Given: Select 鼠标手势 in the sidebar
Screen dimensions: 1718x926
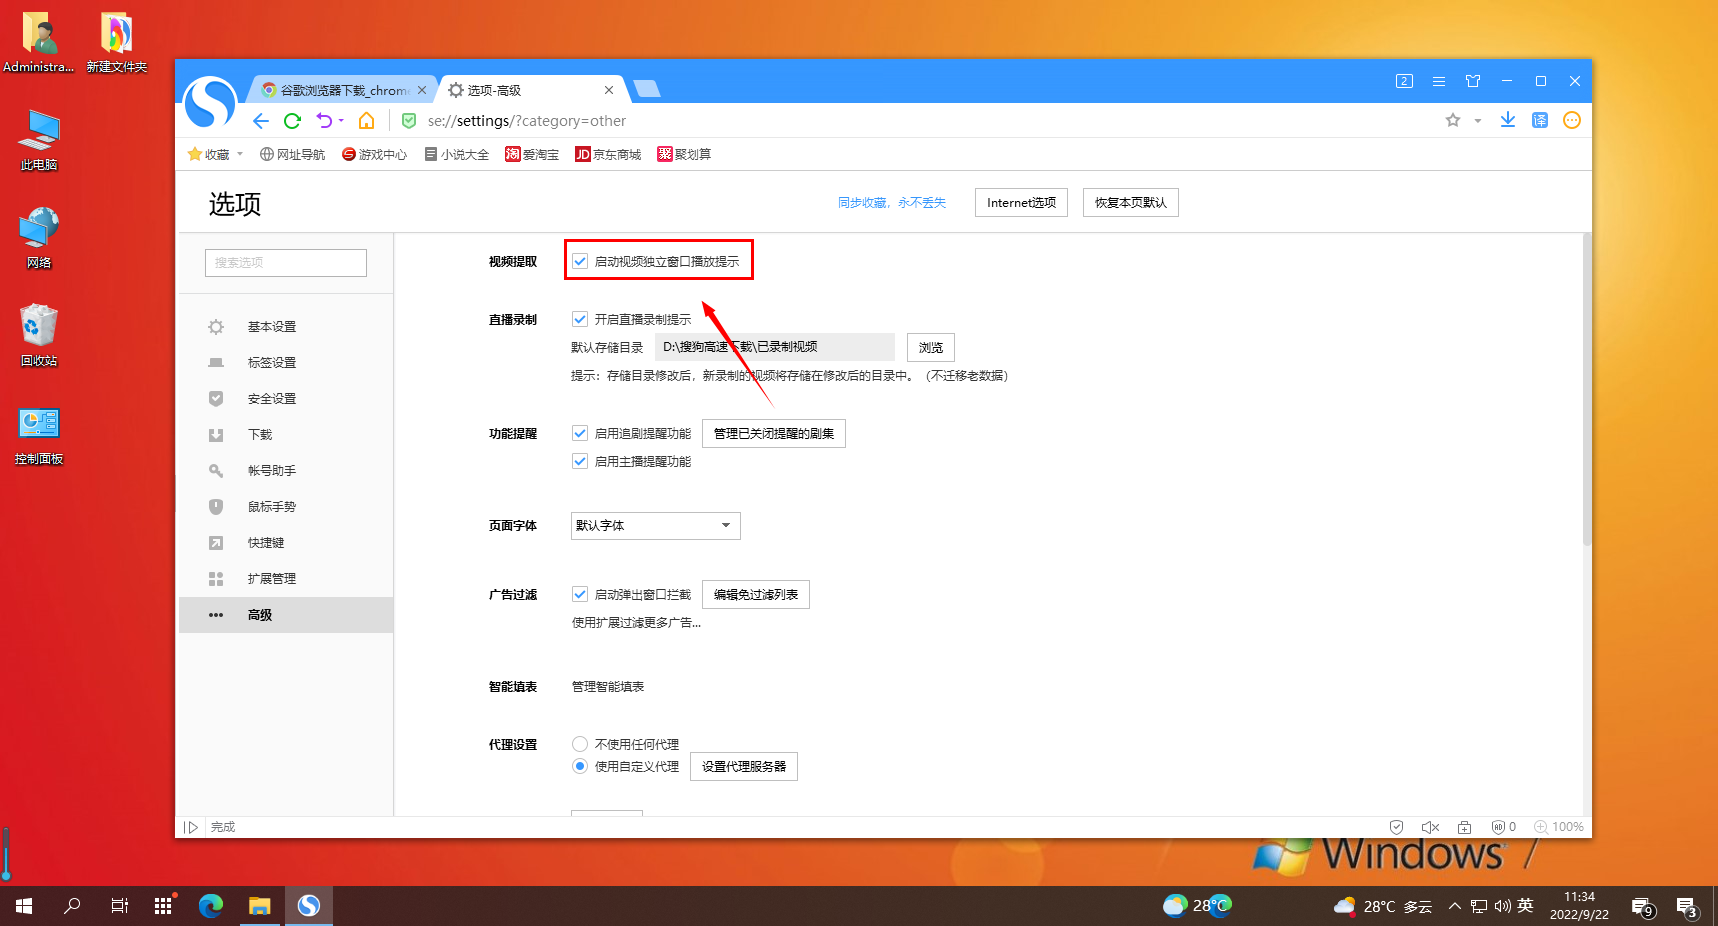Looking at the screenshot, I should (286, 507).
